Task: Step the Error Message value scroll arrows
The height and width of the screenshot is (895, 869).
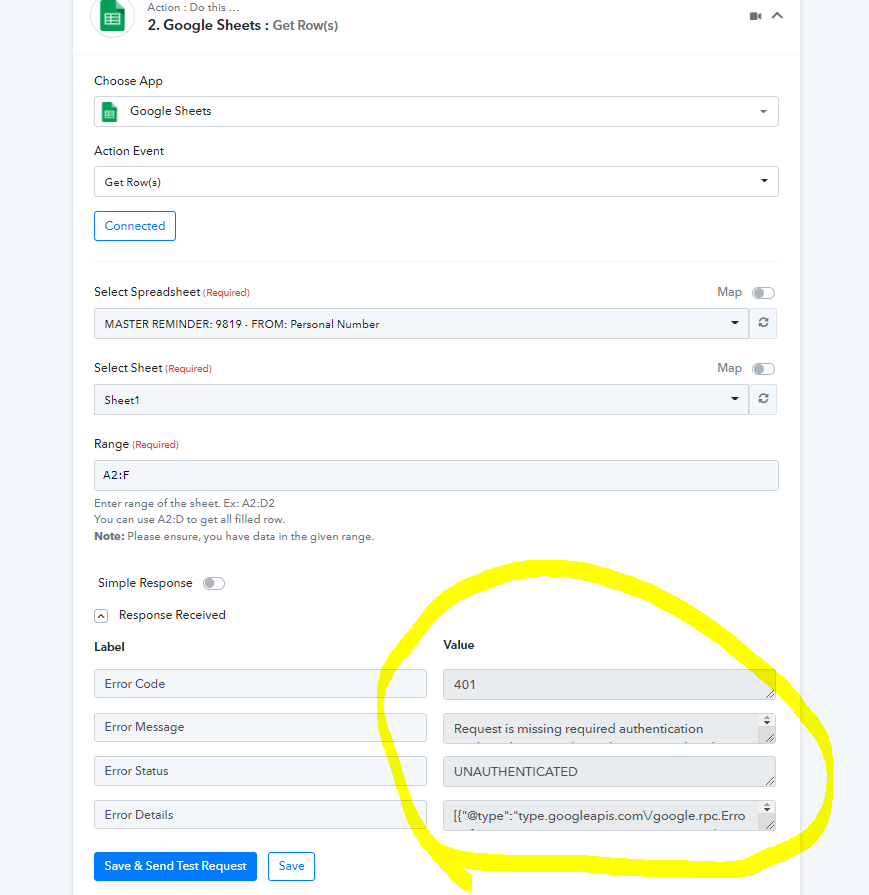Action: (x=767, y=720)
